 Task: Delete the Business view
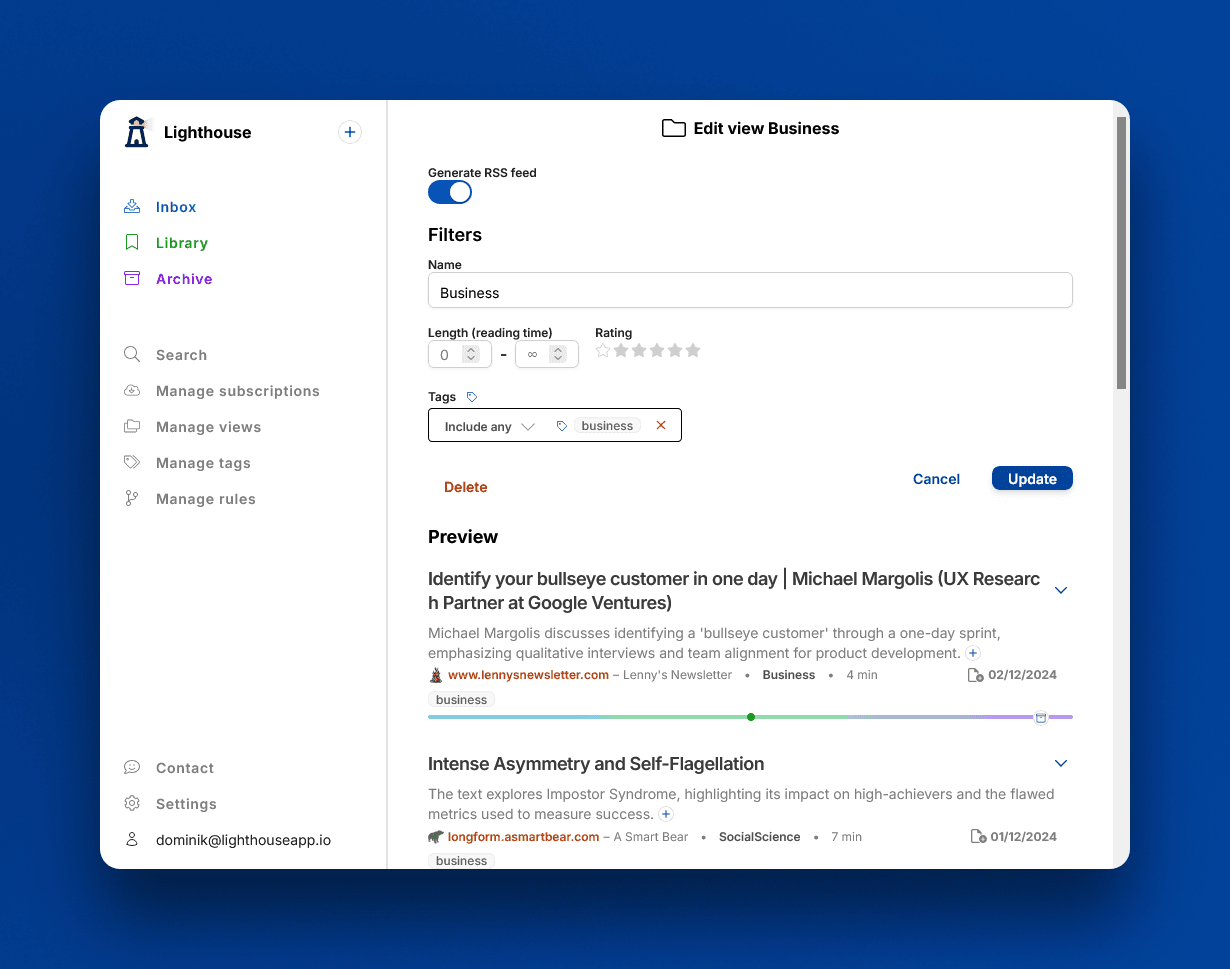pos(466,487)
